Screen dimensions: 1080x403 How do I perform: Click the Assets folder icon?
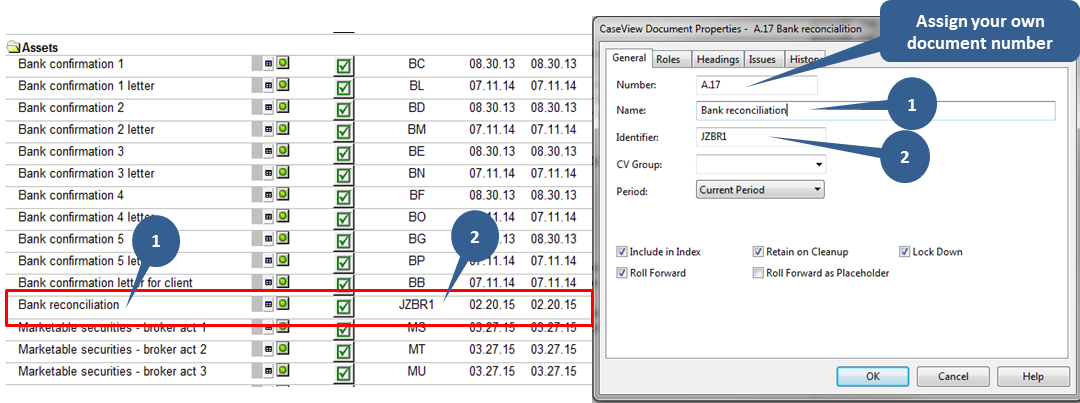point(14,48)
